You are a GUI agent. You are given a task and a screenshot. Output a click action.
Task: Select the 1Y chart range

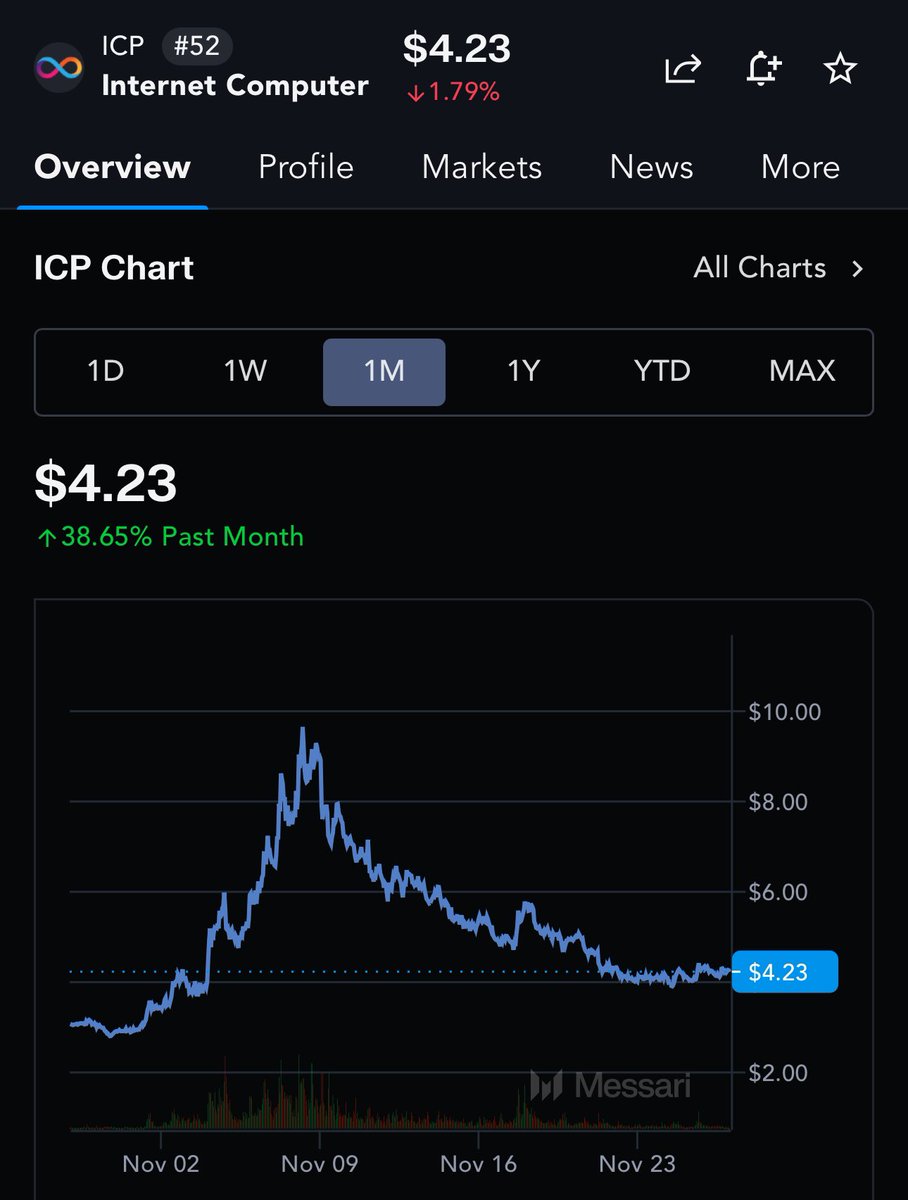point(523,371)
